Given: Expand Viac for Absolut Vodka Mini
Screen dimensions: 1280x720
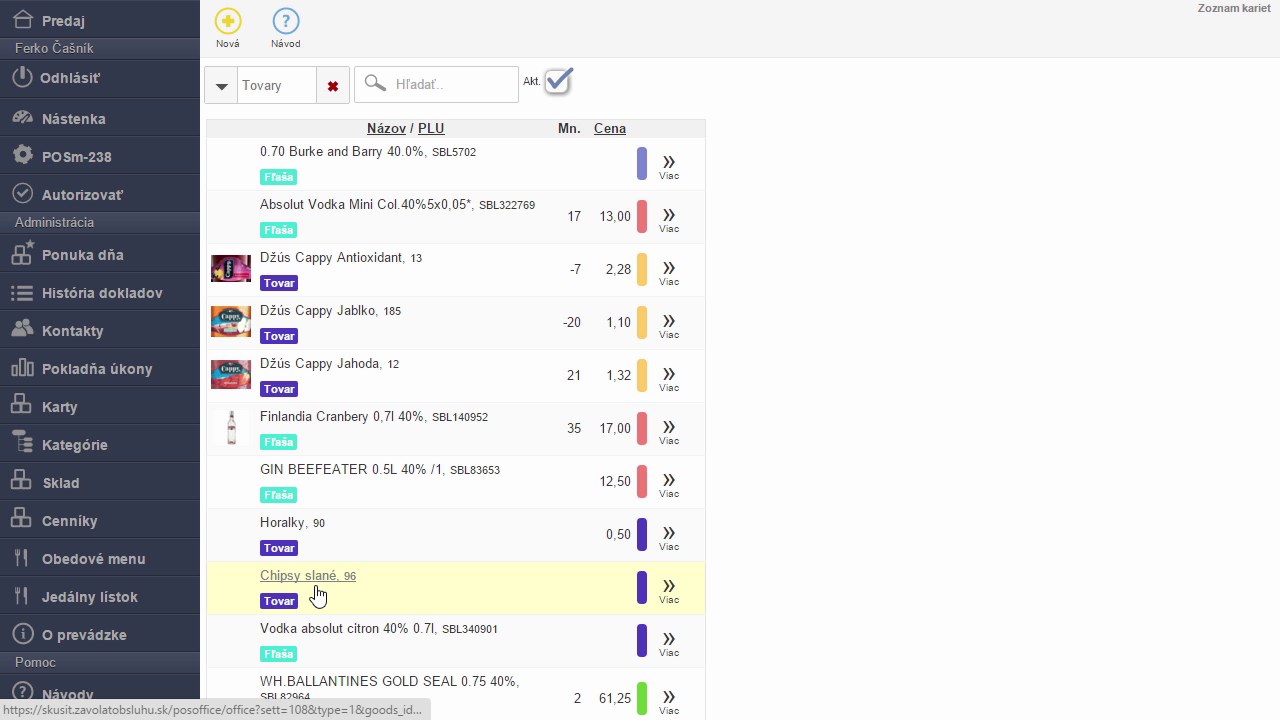Looking at the screenshot, I should point(669,219).
